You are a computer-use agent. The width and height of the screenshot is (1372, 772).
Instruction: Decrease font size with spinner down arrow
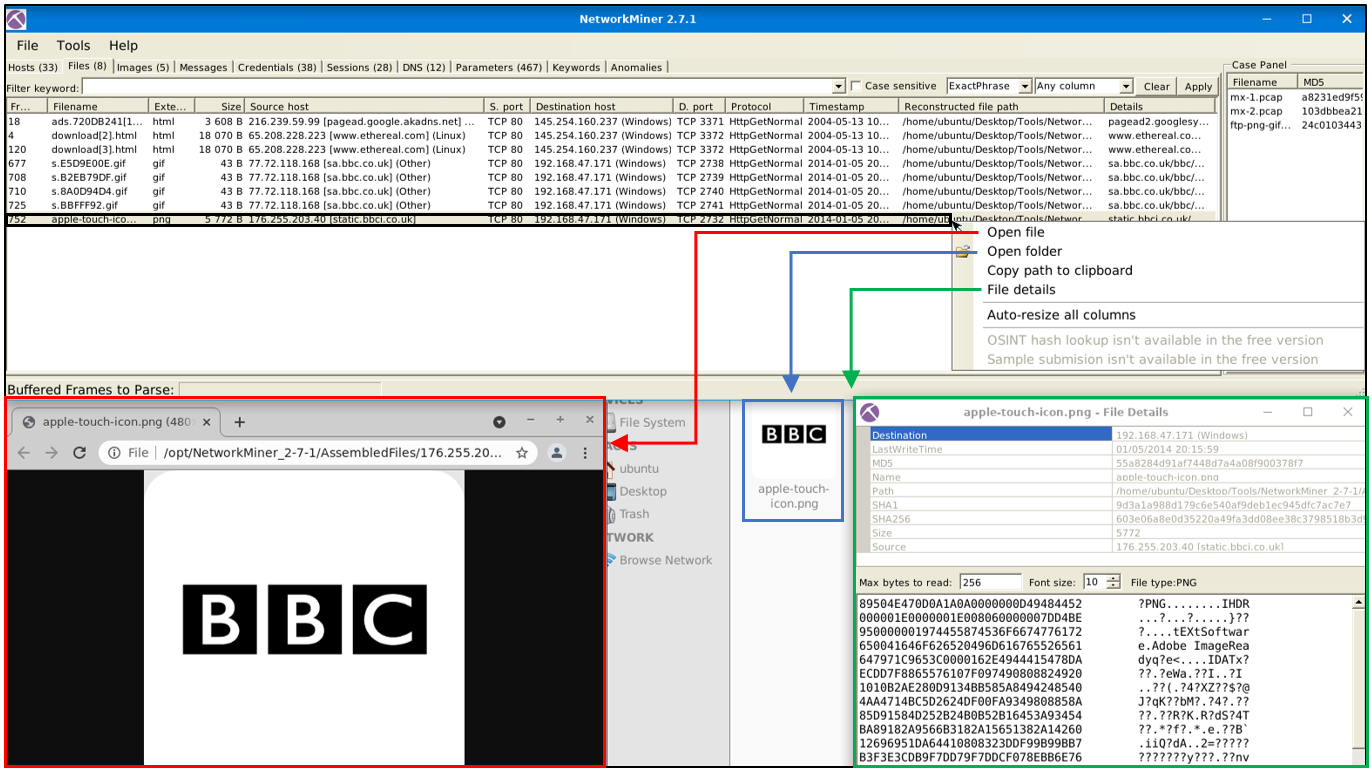point(1111,586)
